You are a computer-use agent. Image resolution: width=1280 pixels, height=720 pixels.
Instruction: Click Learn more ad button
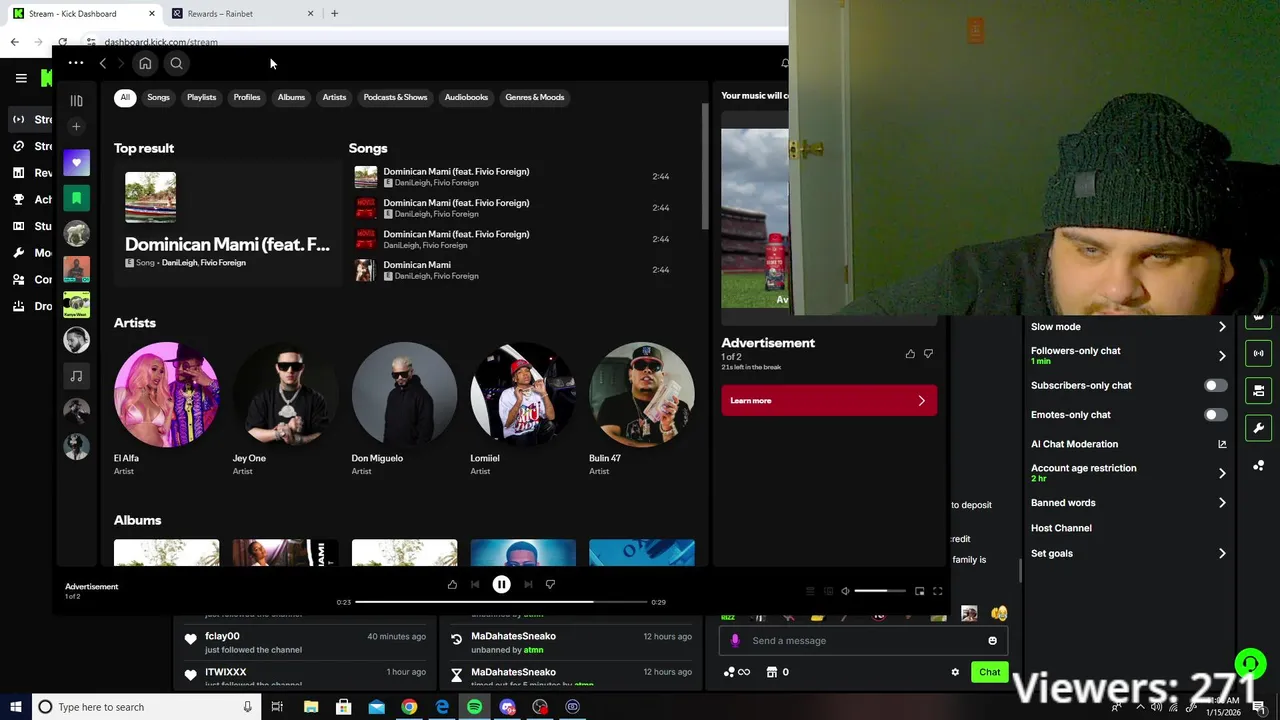(829, 400)
